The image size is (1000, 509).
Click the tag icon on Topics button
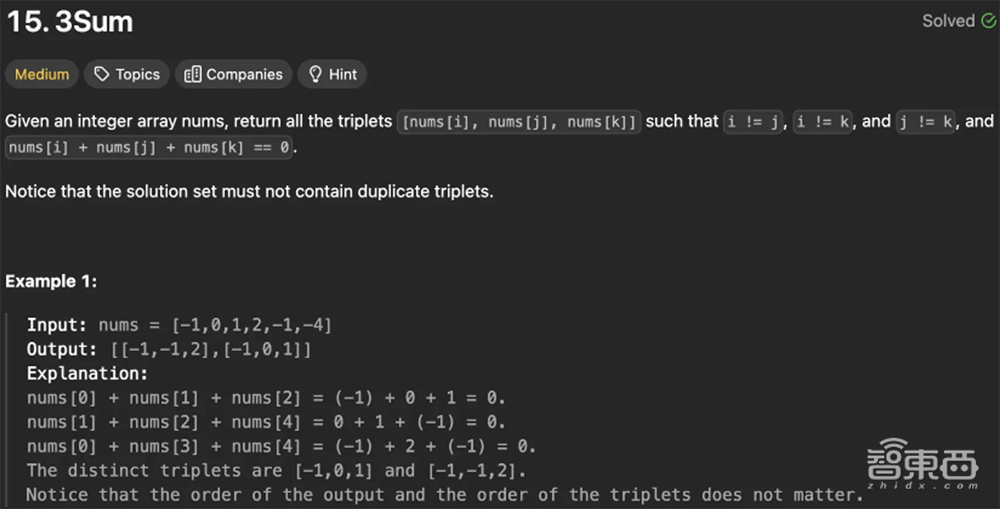101,74
